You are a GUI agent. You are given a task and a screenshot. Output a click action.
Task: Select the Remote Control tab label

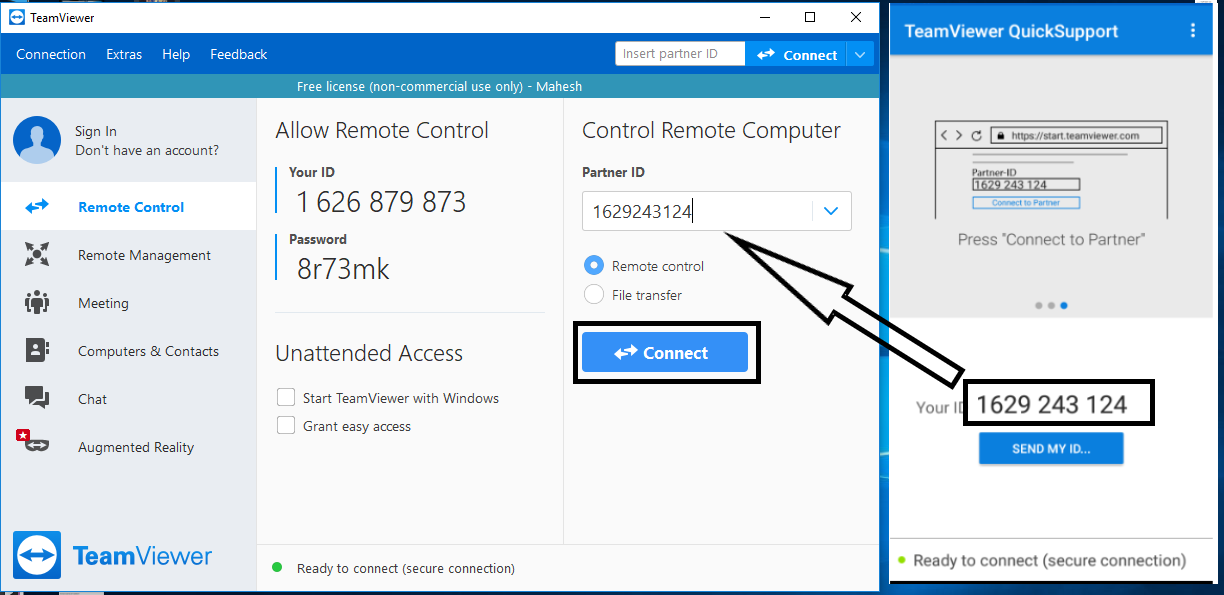(131, 207)
